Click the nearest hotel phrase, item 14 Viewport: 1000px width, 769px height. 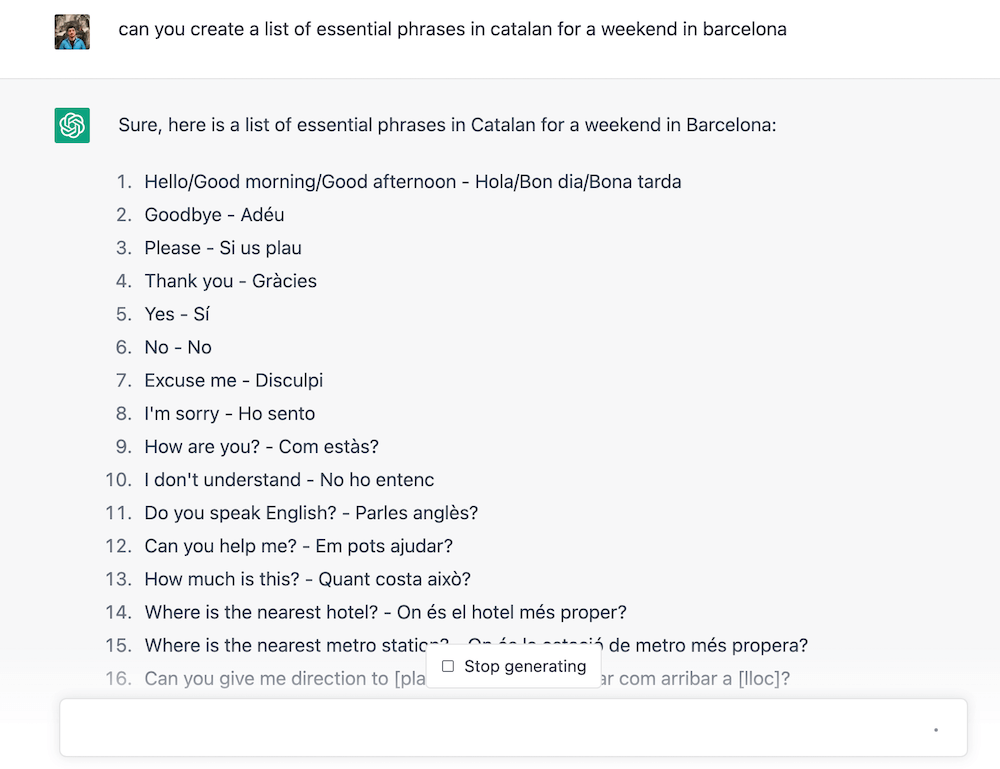(385, 613)
